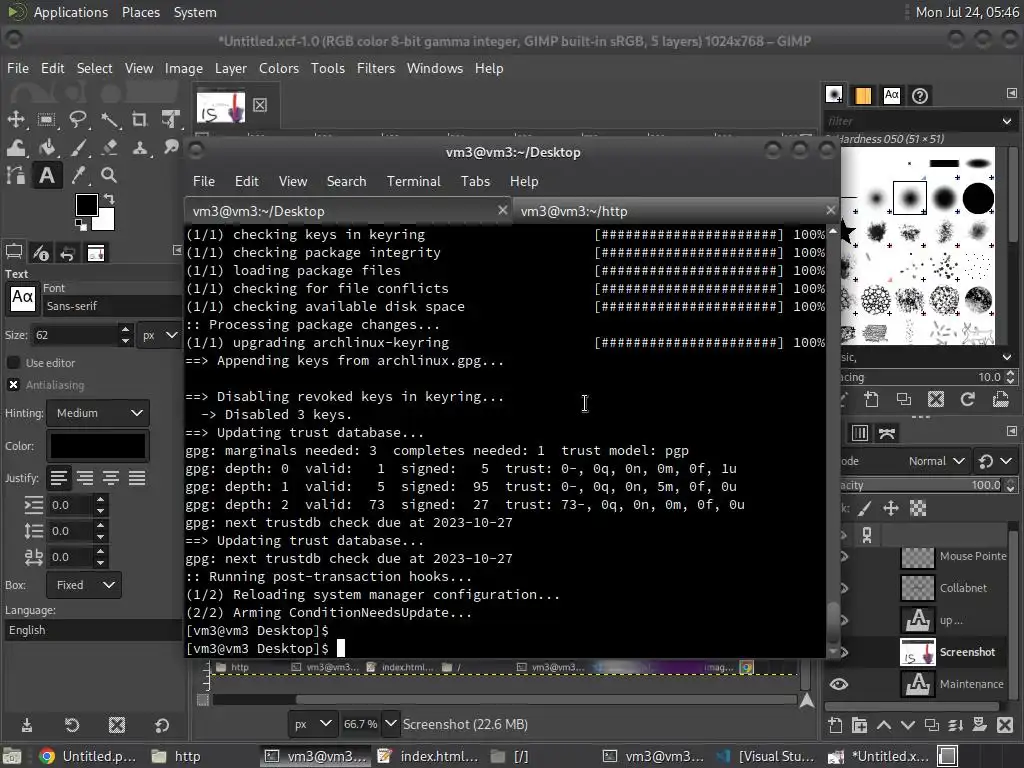Select the Warp Transform tool
The image size is (1024, 768).
click(16, 148)
